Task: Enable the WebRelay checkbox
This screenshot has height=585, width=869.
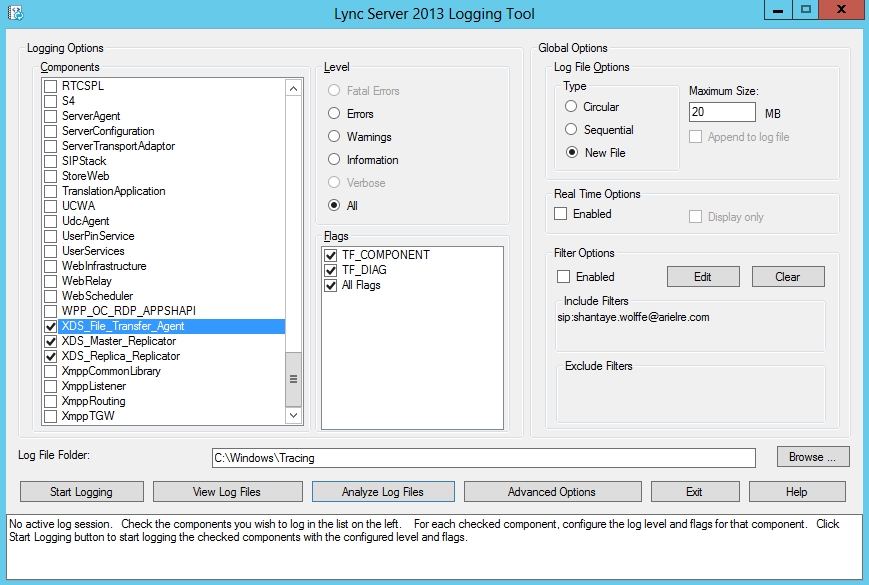Action: pyautogui.click(x=50, y=281)
